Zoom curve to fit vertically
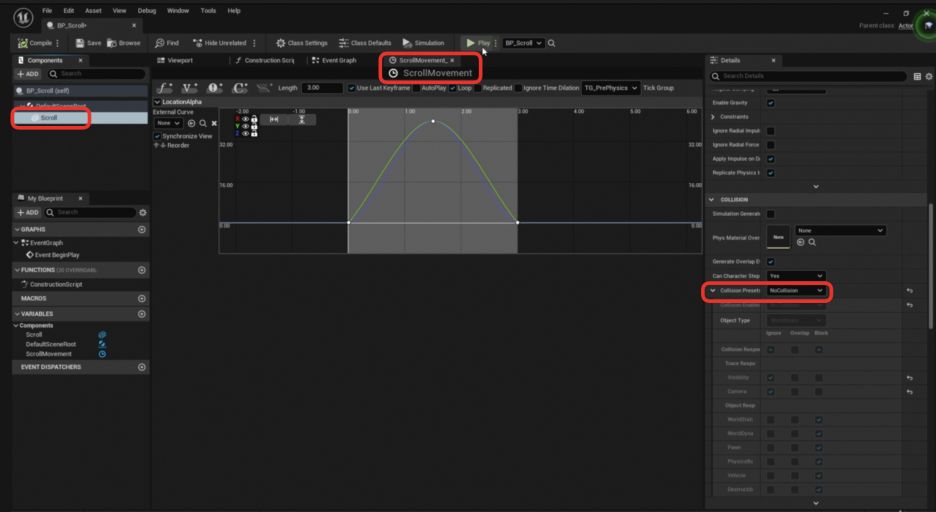 tap(301, 119)
